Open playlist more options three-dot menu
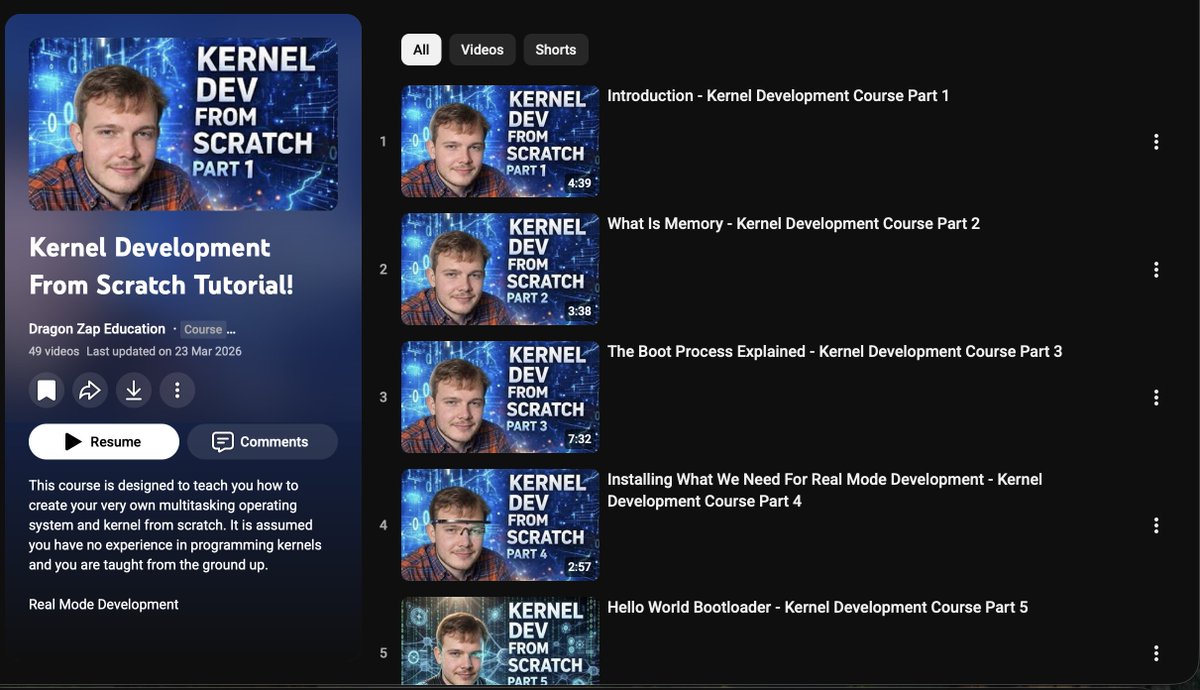The height and width of the screenshot is (690, 1200). 177,390
